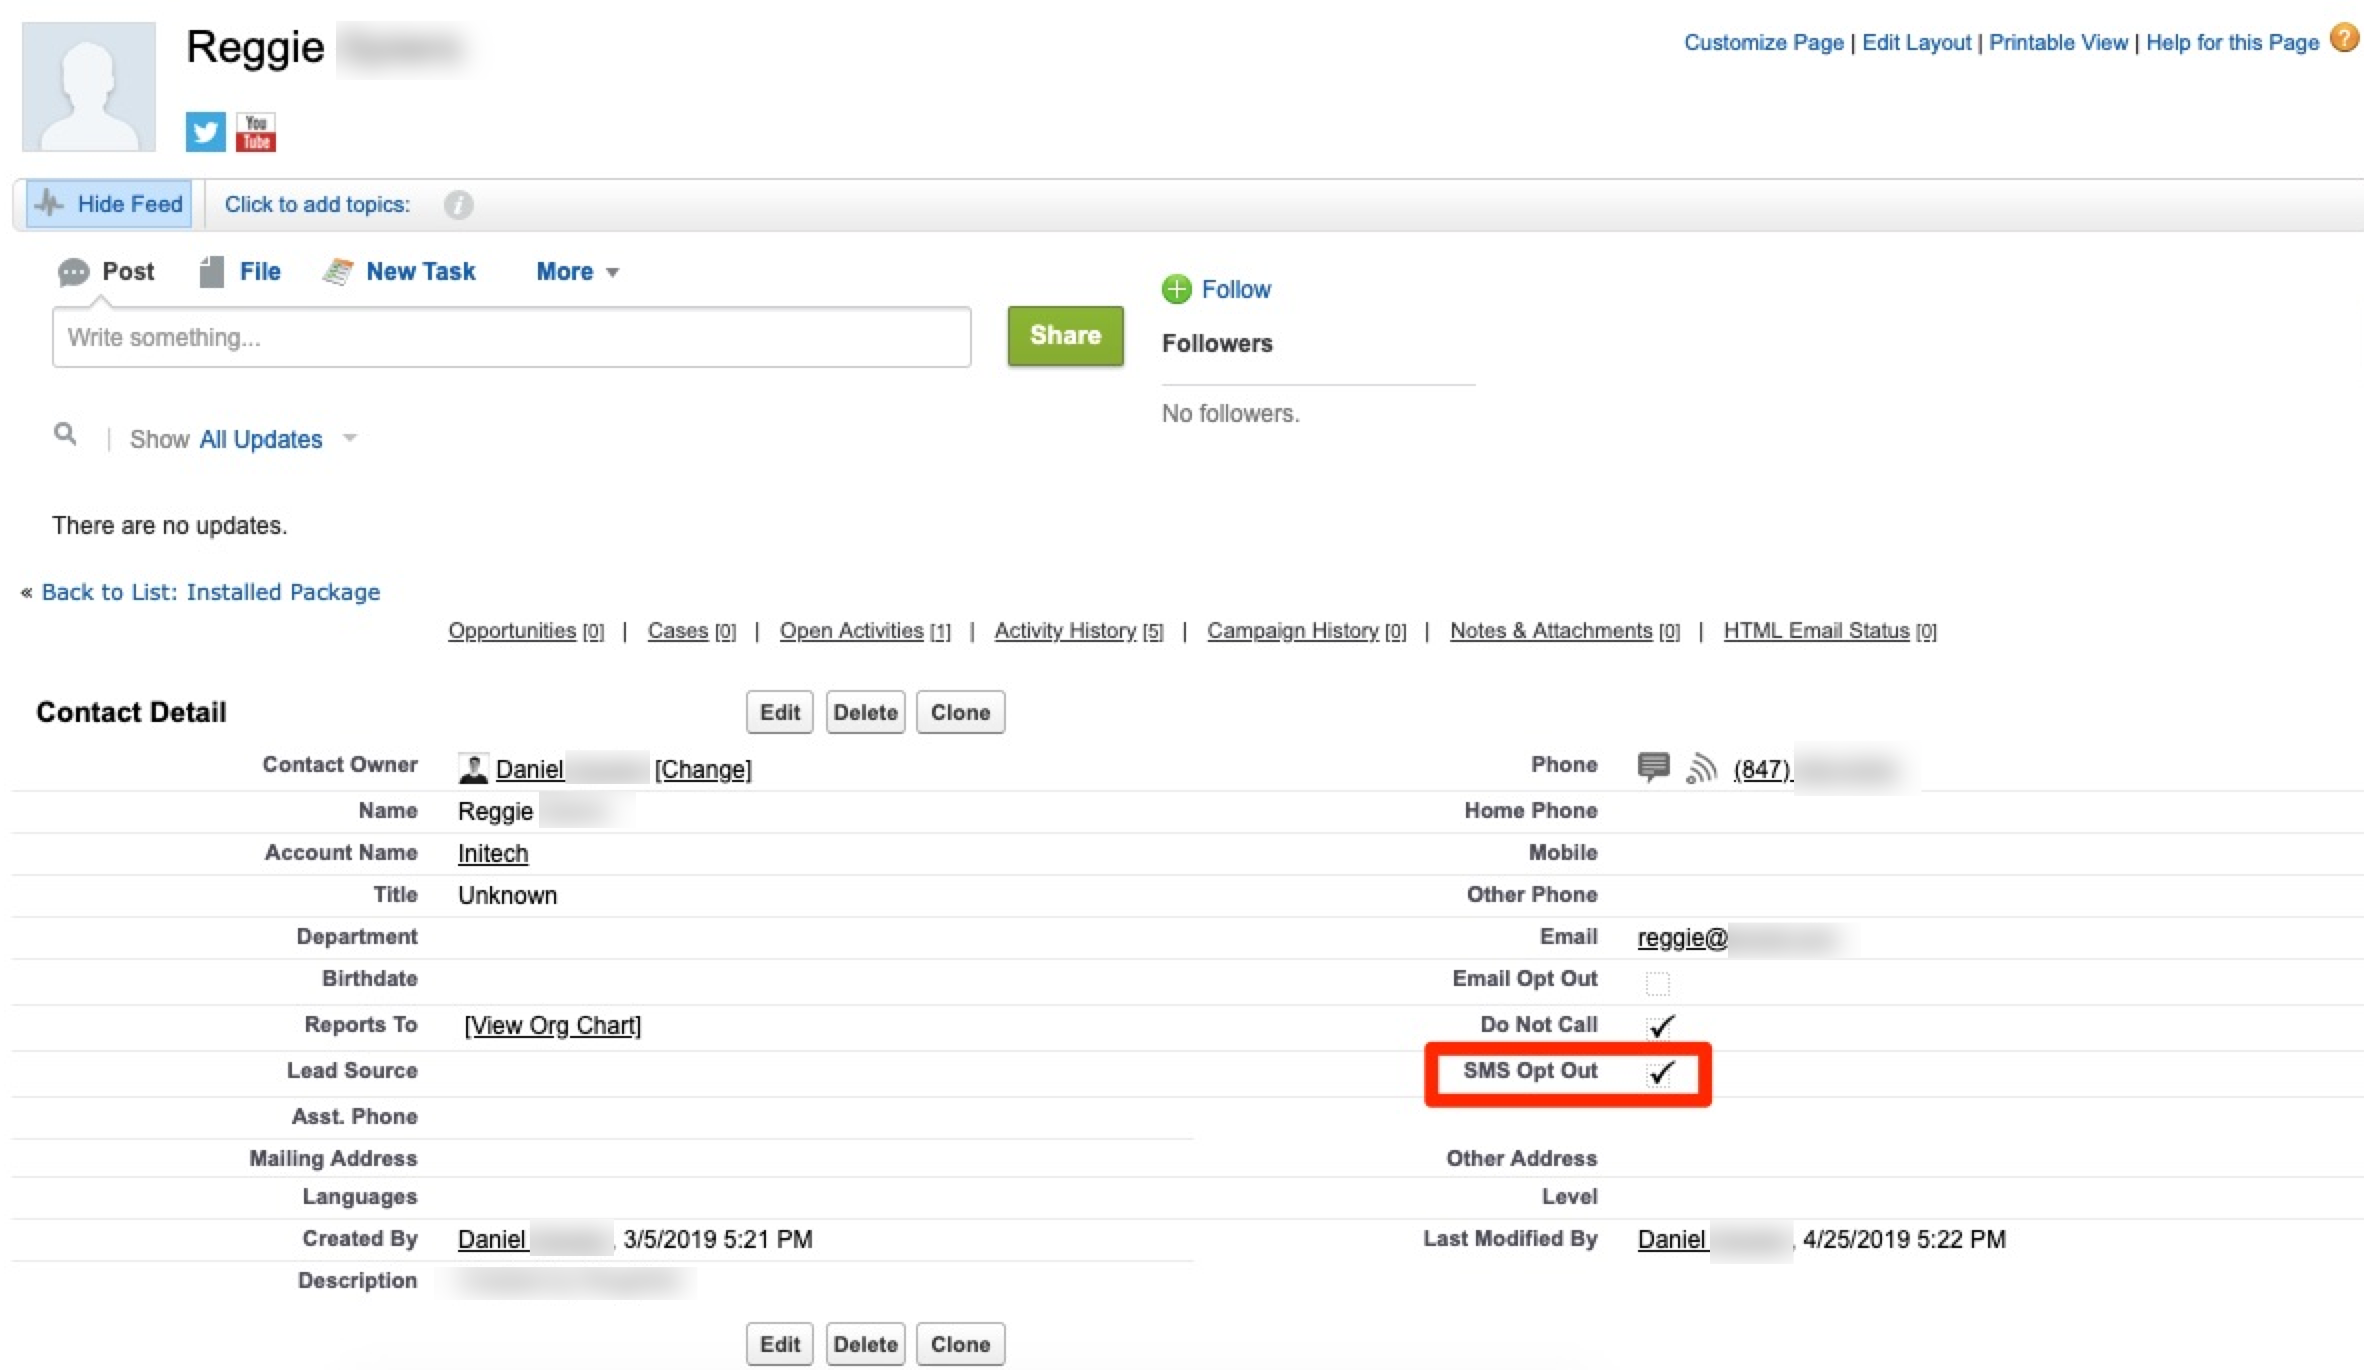Click the green Share button
The width and height of the screenshot is (2364, 1370).
point(1065,336)
